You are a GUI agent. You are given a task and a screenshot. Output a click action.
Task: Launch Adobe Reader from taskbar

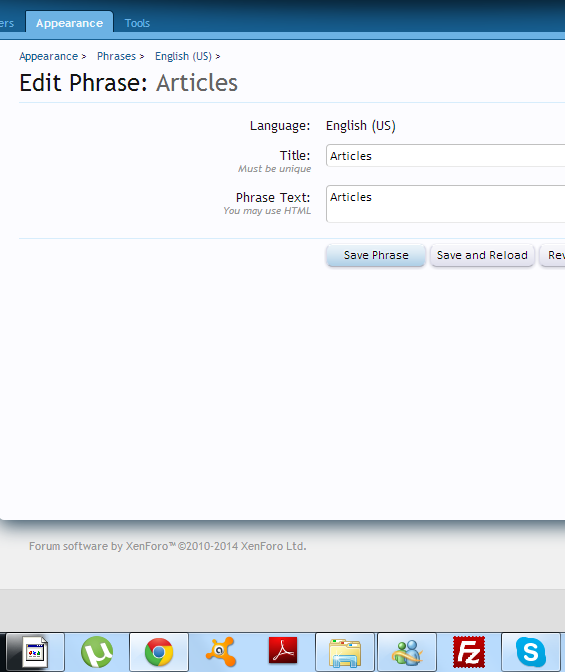[x=283, y=651]
